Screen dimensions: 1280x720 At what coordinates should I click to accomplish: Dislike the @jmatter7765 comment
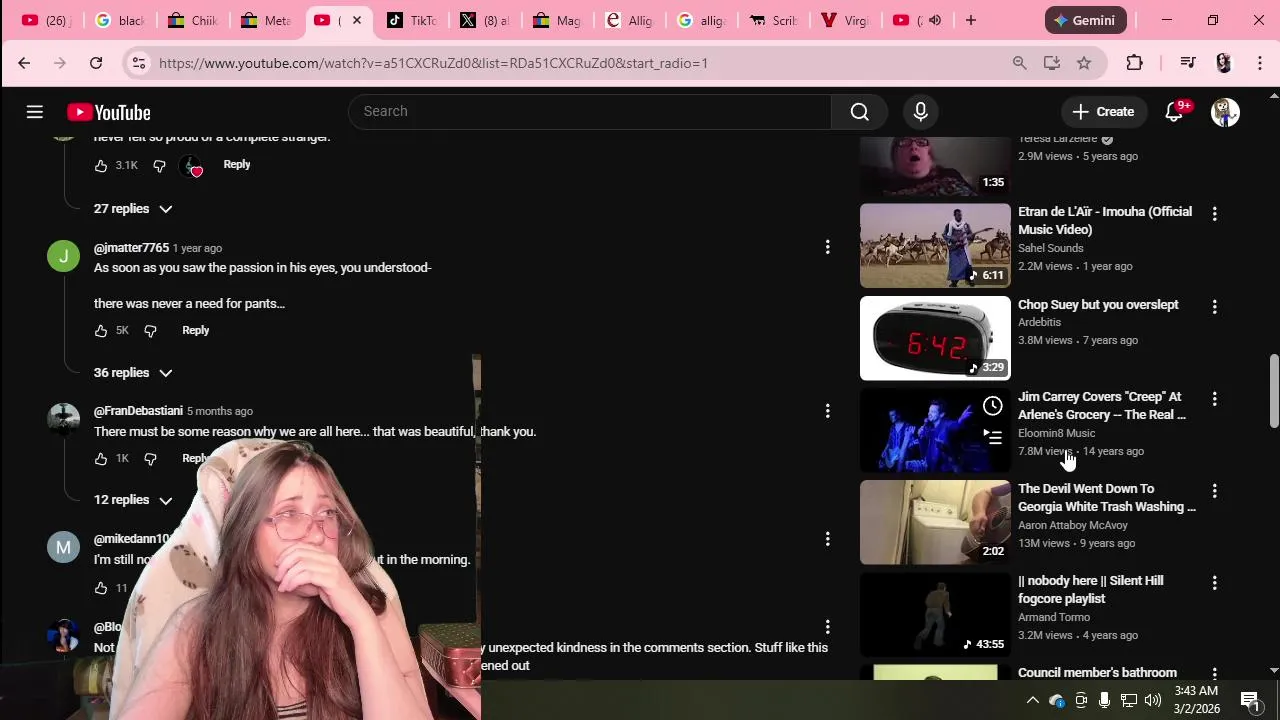coord(150,330)
